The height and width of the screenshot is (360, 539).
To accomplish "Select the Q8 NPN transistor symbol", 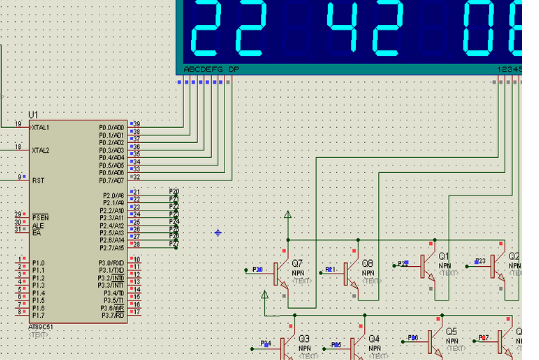I will click(351, 274).
